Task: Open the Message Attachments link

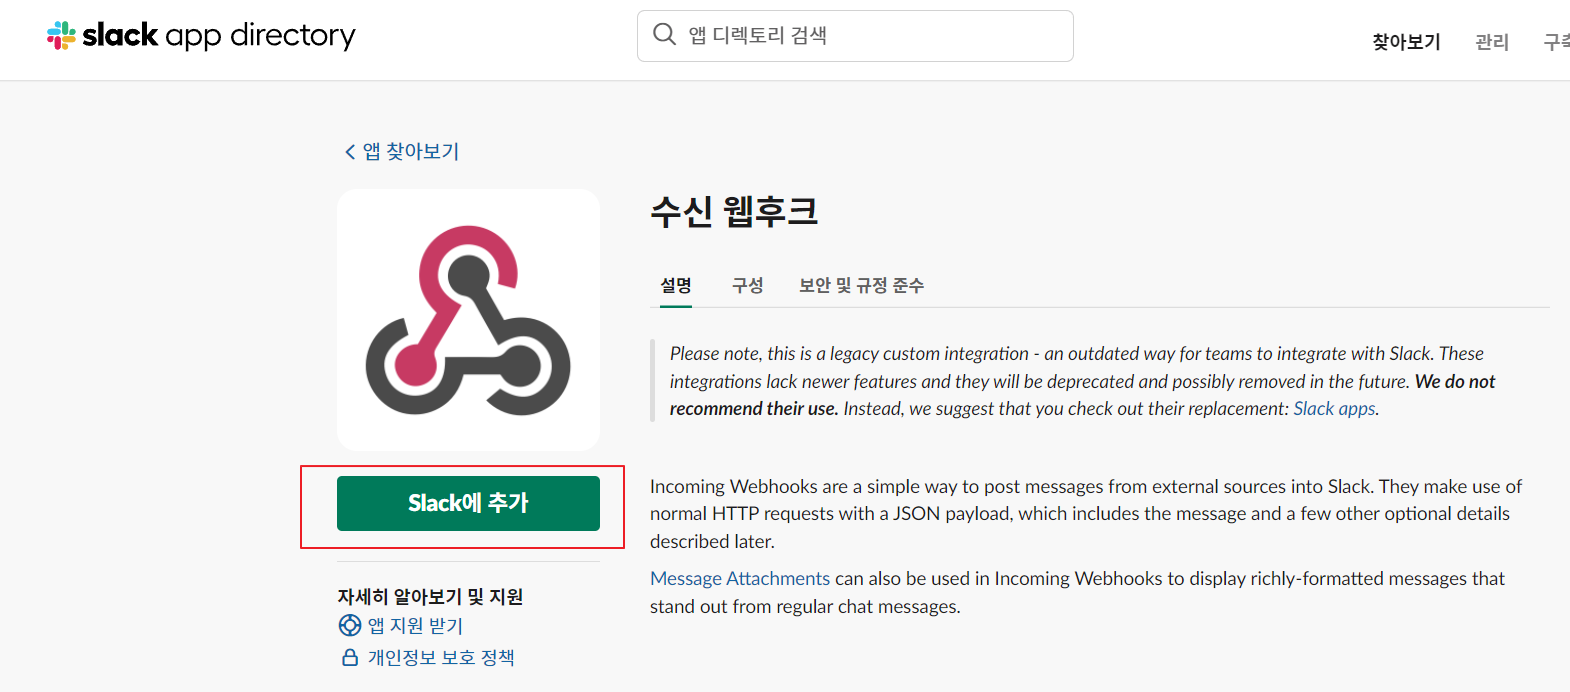Action: point(740,578)
